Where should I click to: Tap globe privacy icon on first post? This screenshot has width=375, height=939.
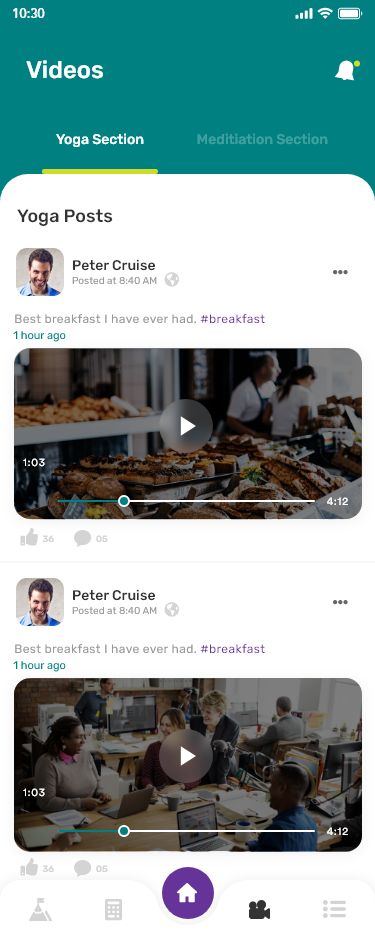172,280
